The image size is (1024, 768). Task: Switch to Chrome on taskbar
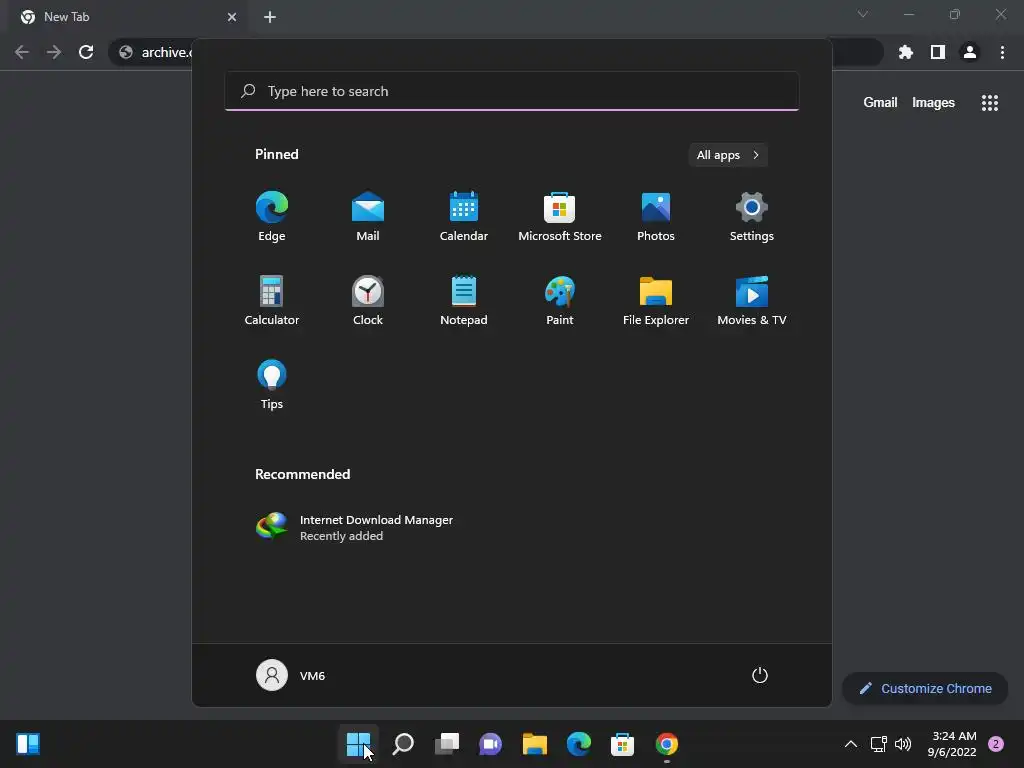(667, 744)
